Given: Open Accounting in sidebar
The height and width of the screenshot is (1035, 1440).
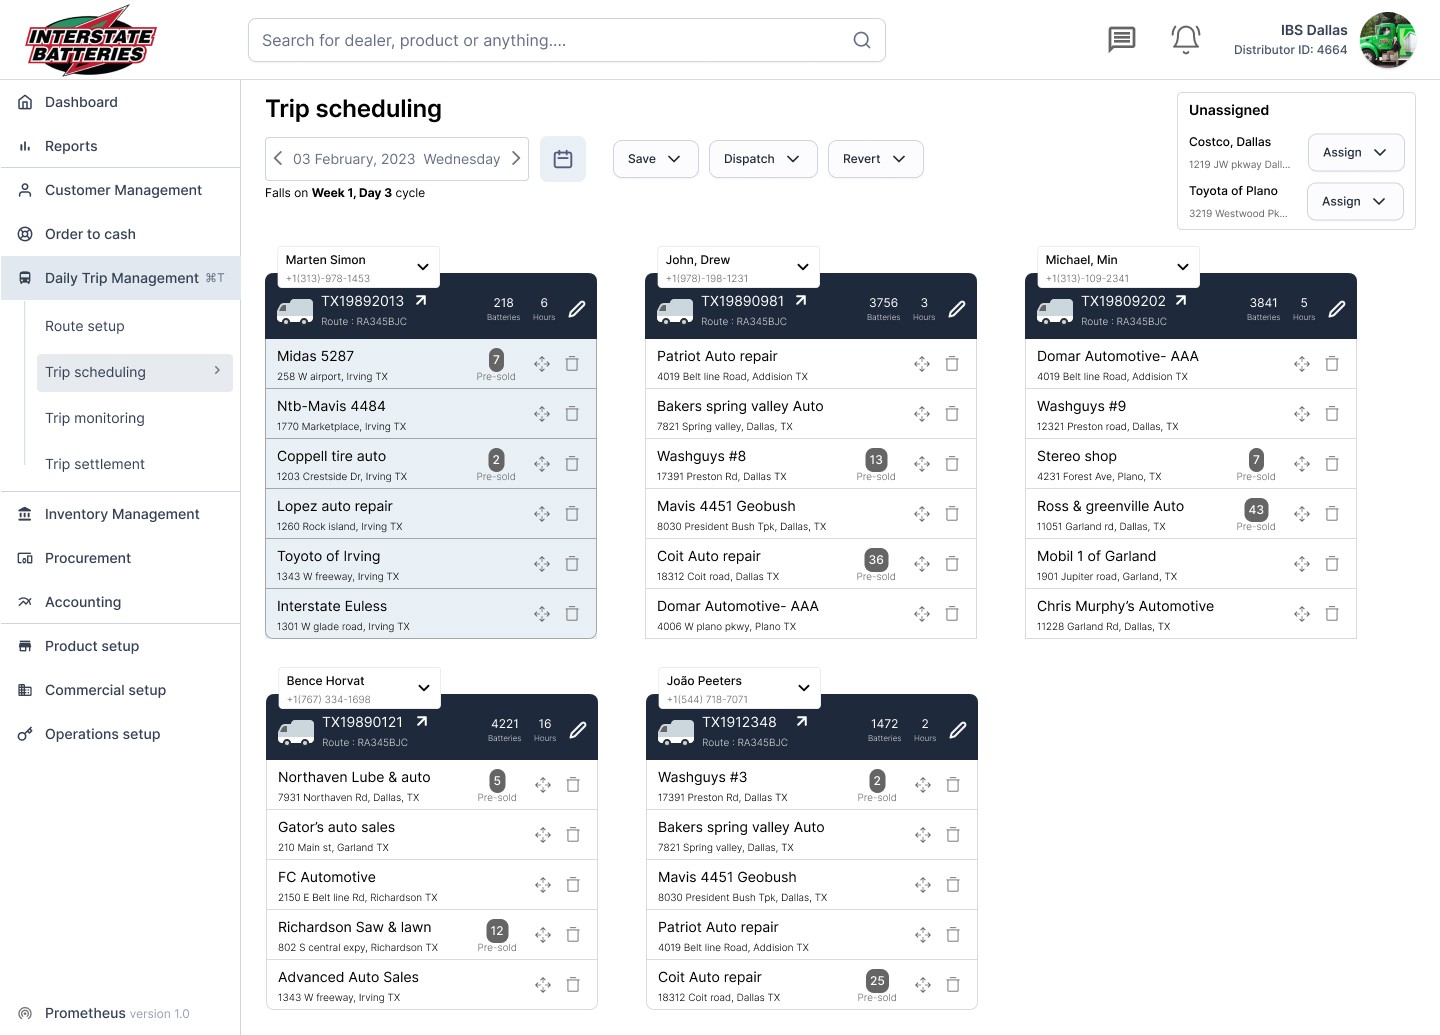Looking at the screenshot, I should point(120,602).
